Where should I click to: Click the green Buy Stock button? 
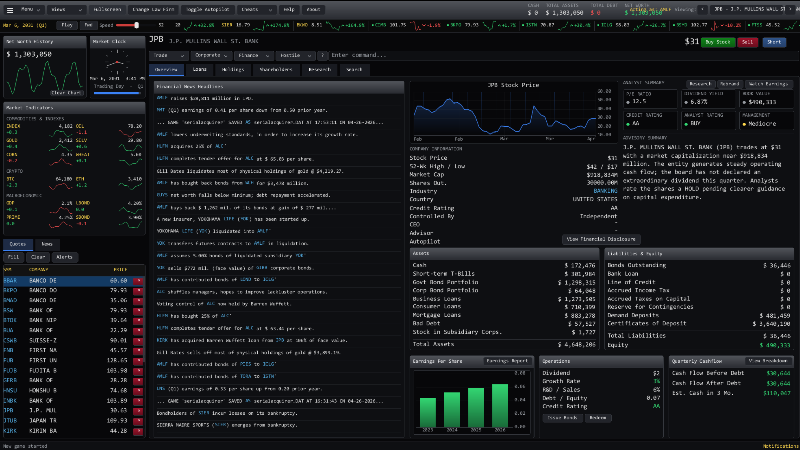(717, 42)
